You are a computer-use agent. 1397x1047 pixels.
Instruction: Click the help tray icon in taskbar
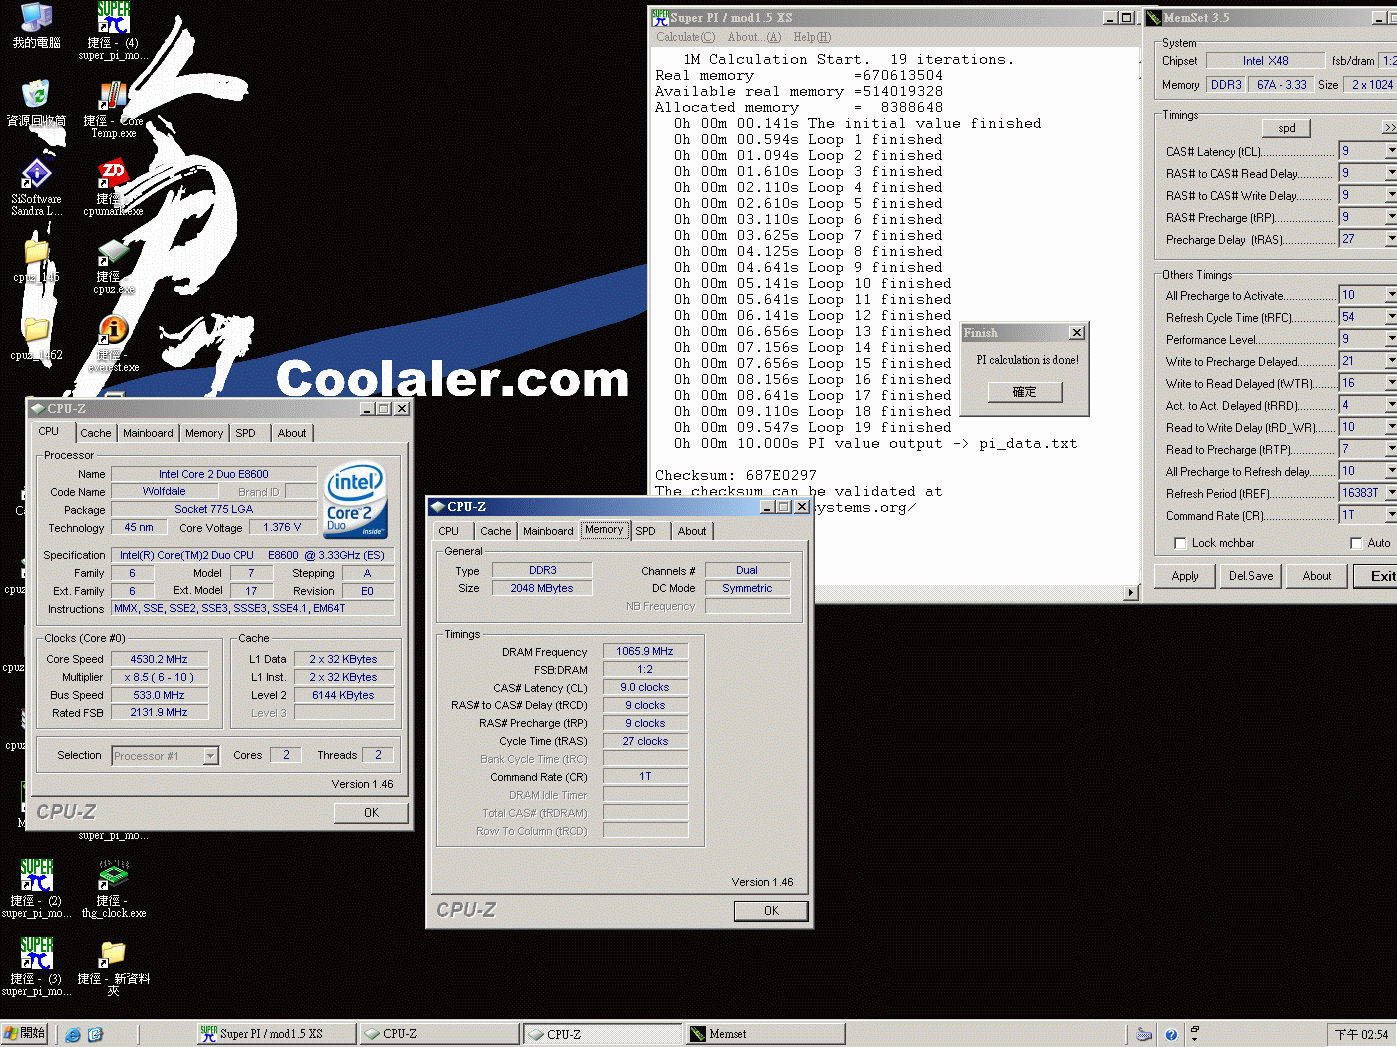[1171, 1035]
